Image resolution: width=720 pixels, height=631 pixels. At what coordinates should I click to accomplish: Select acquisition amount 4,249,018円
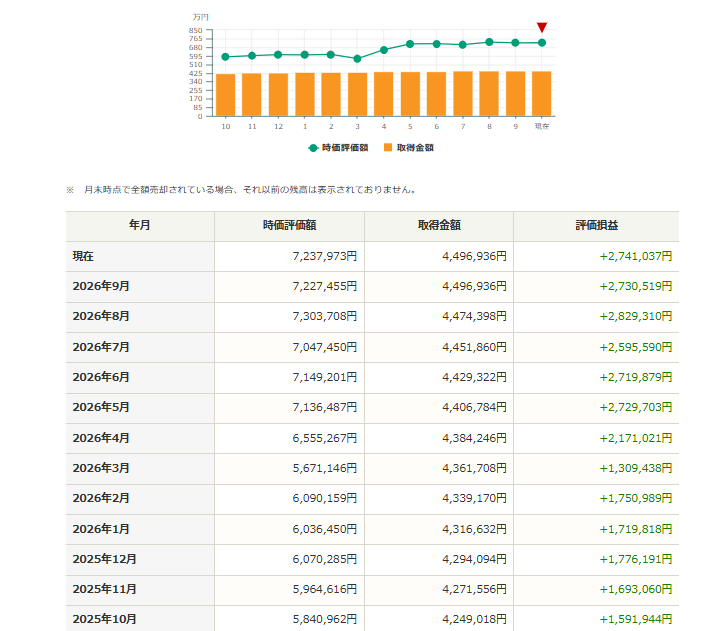(474, 619)
